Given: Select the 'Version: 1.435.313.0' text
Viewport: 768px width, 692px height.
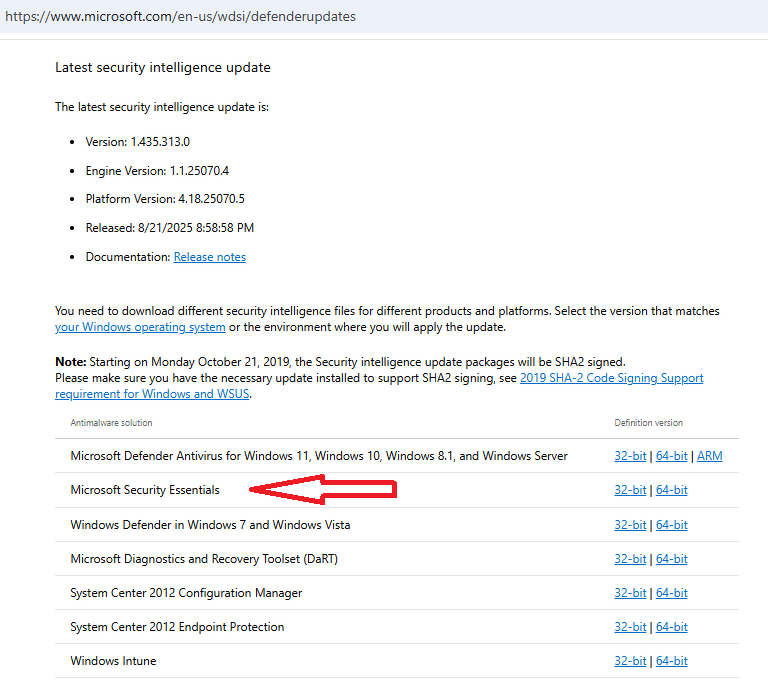Looking at the screenshot, I should pos(138,142).
